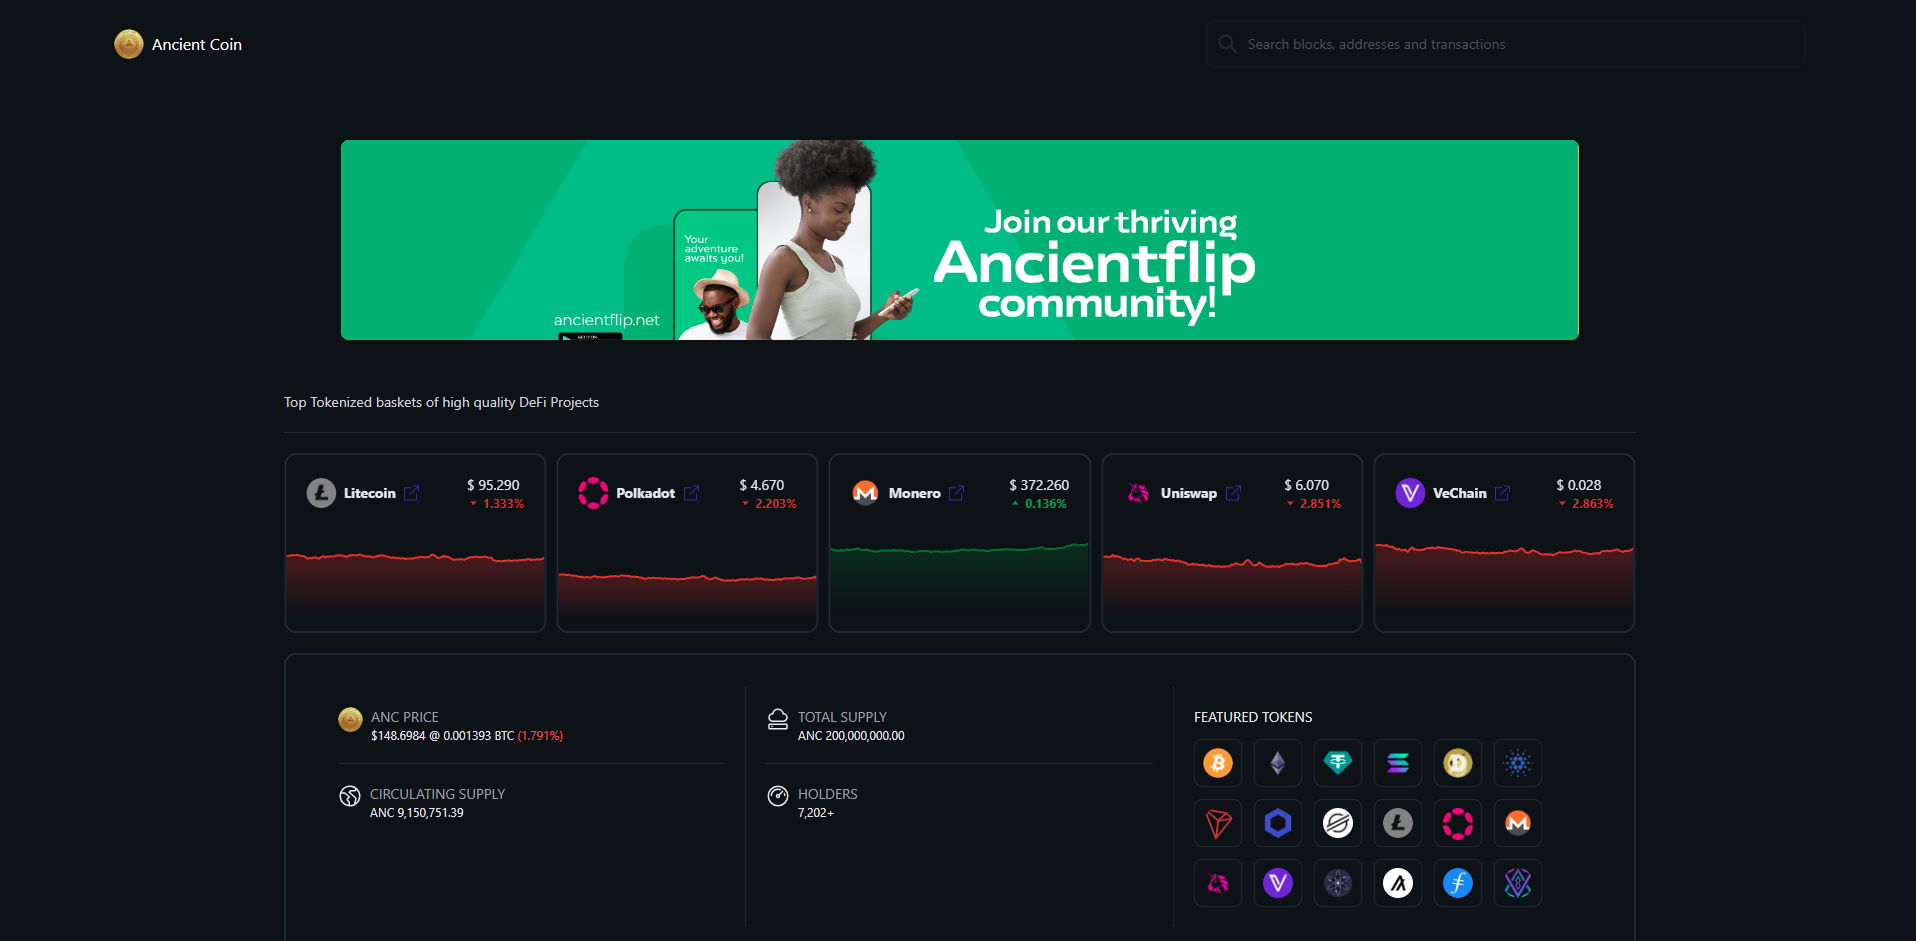The height and width of the screenshot is (941, 1916).
Task: Open the Ancient Coin home link
Action: pyautogui.click(x=178, y=44)
